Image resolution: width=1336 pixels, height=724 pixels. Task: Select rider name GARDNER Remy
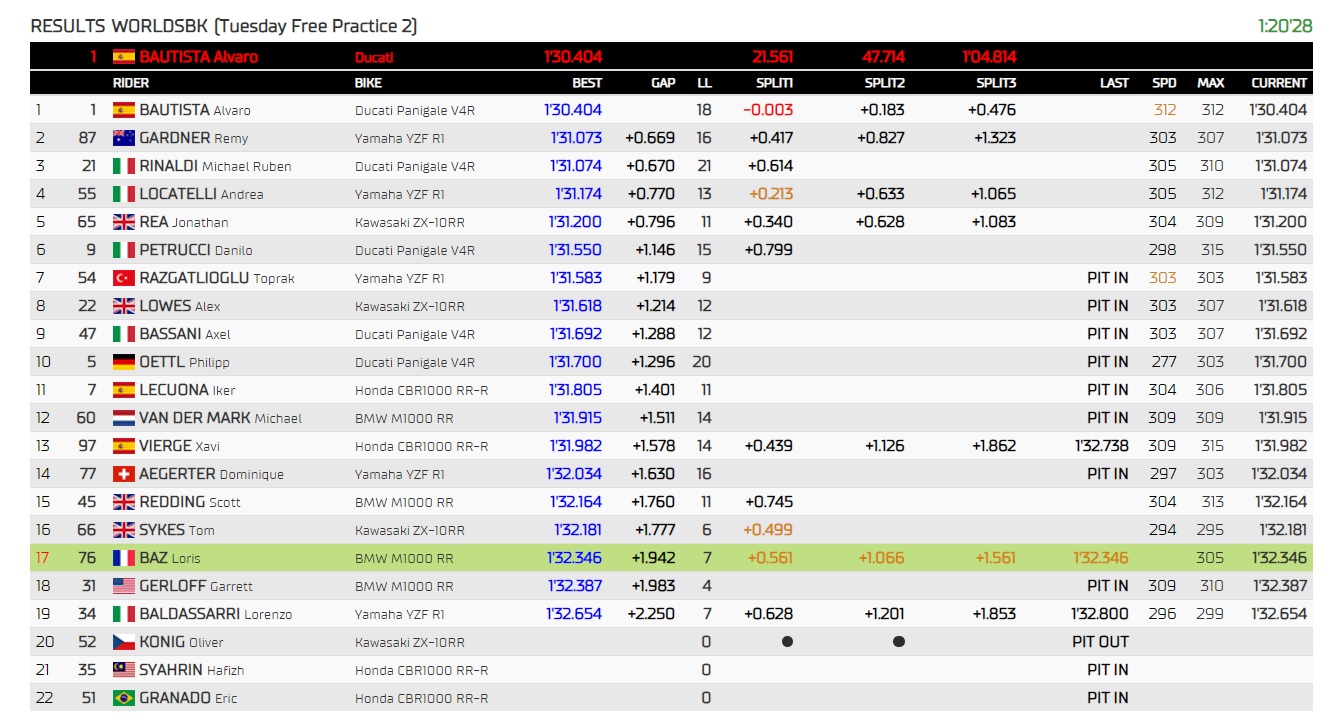click(x=194, y=138)
